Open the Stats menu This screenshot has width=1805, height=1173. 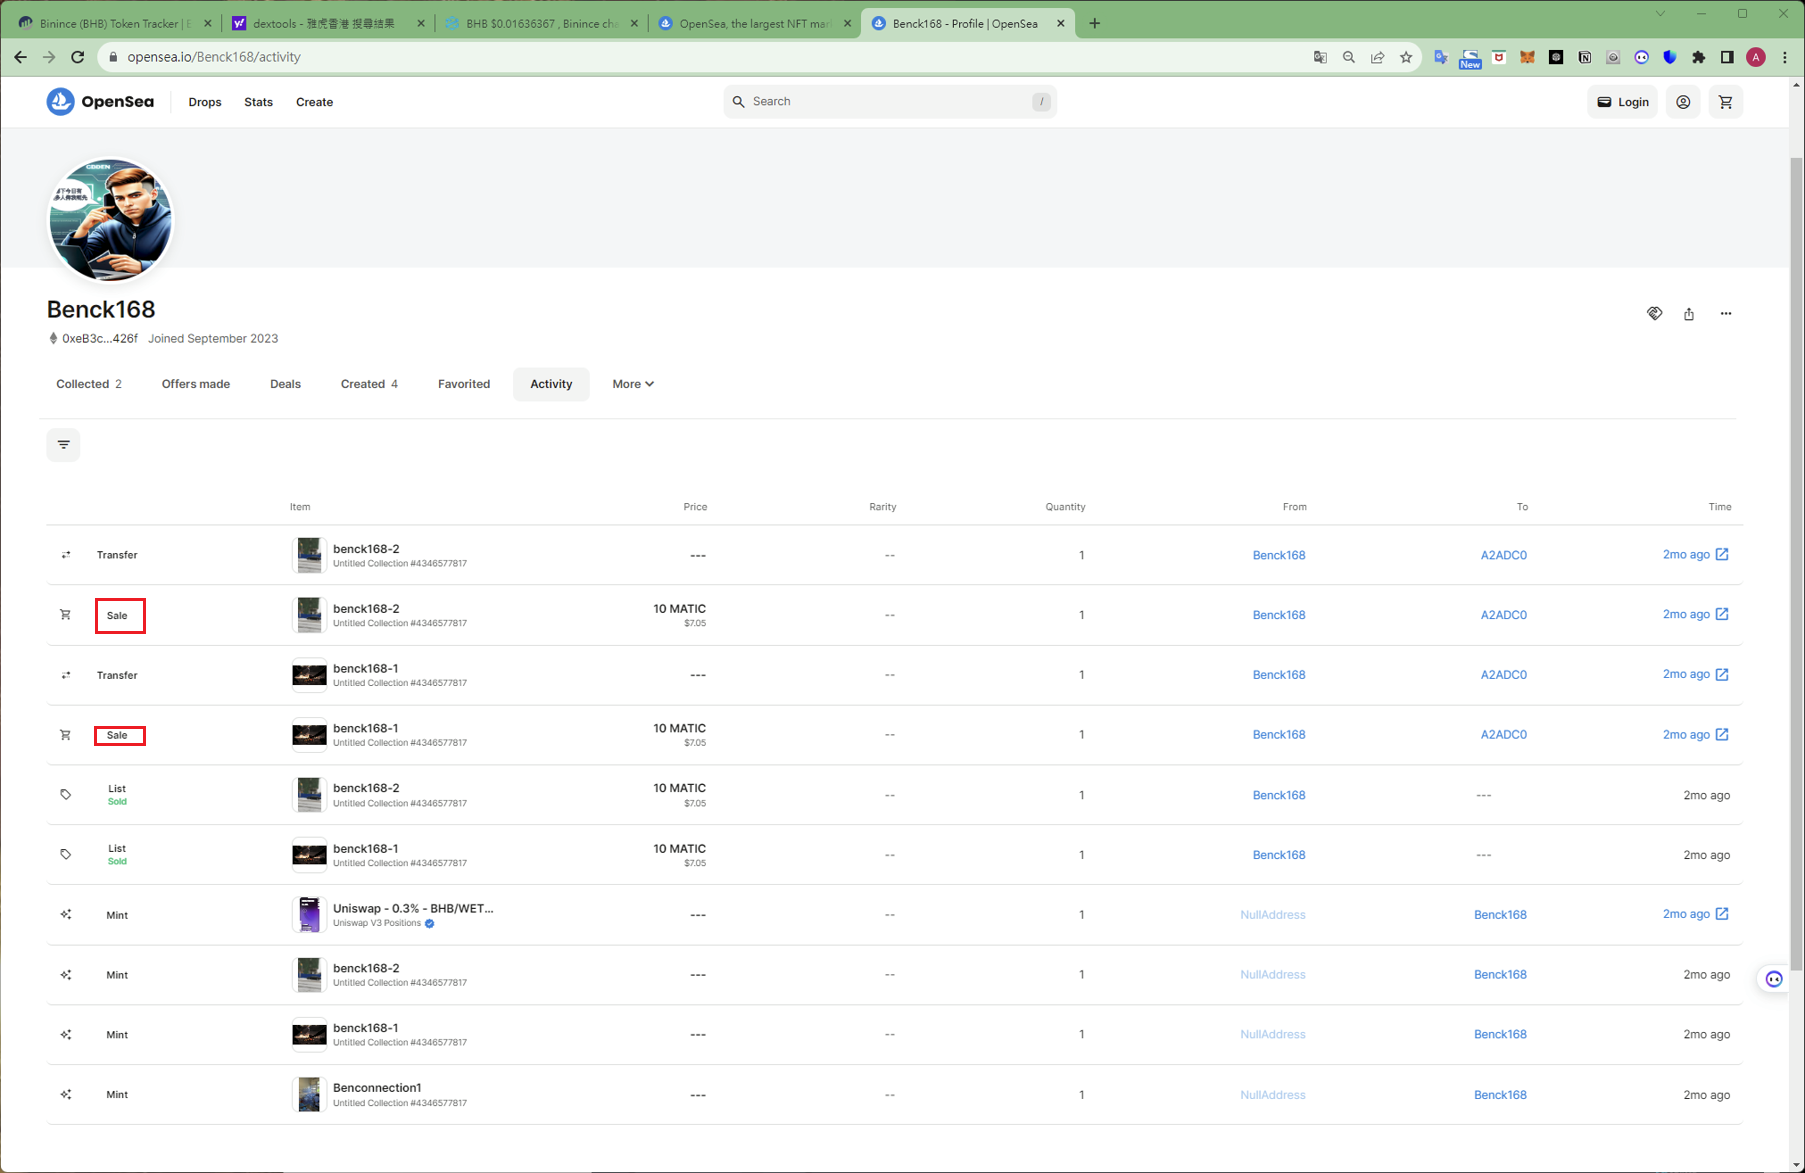(x=258, y=102)
